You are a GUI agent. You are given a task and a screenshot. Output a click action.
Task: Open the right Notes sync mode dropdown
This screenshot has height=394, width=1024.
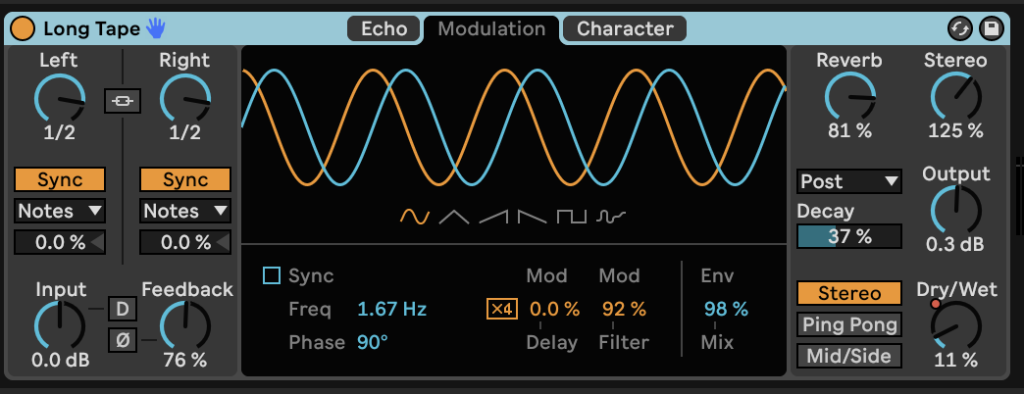(185, 211)
